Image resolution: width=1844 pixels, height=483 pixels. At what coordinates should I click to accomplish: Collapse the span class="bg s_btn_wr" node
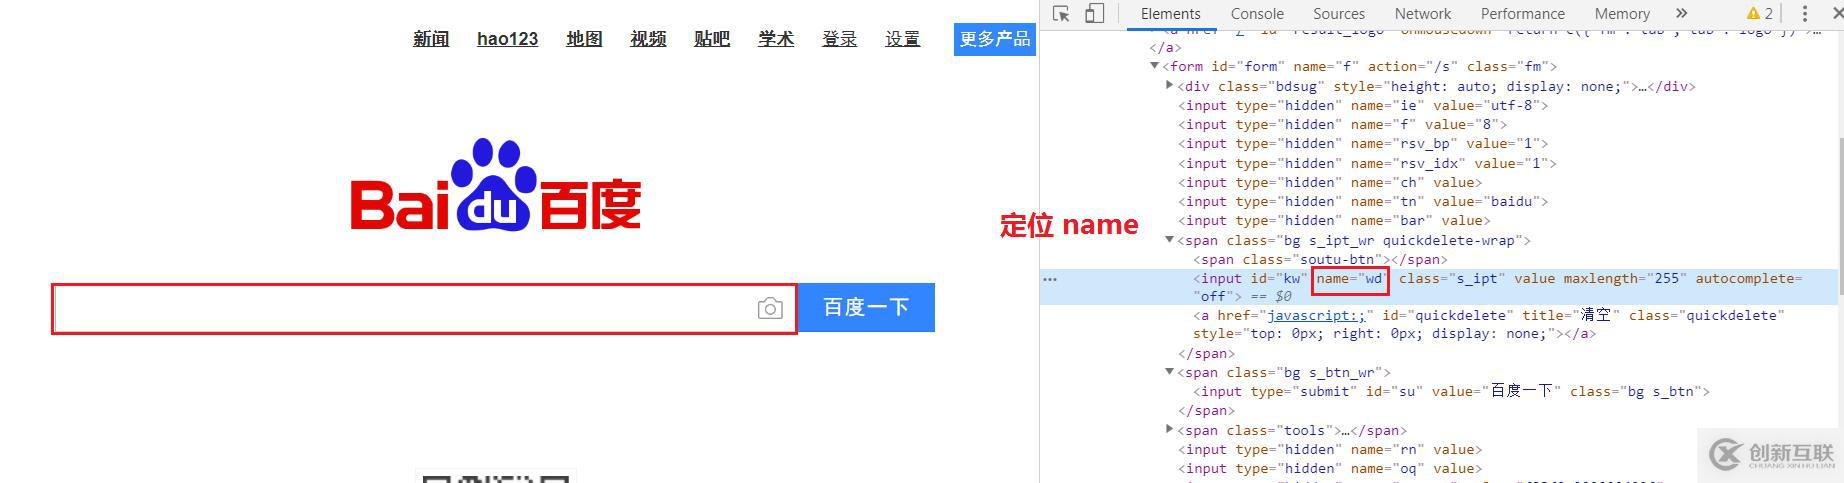click(1170, 372)
